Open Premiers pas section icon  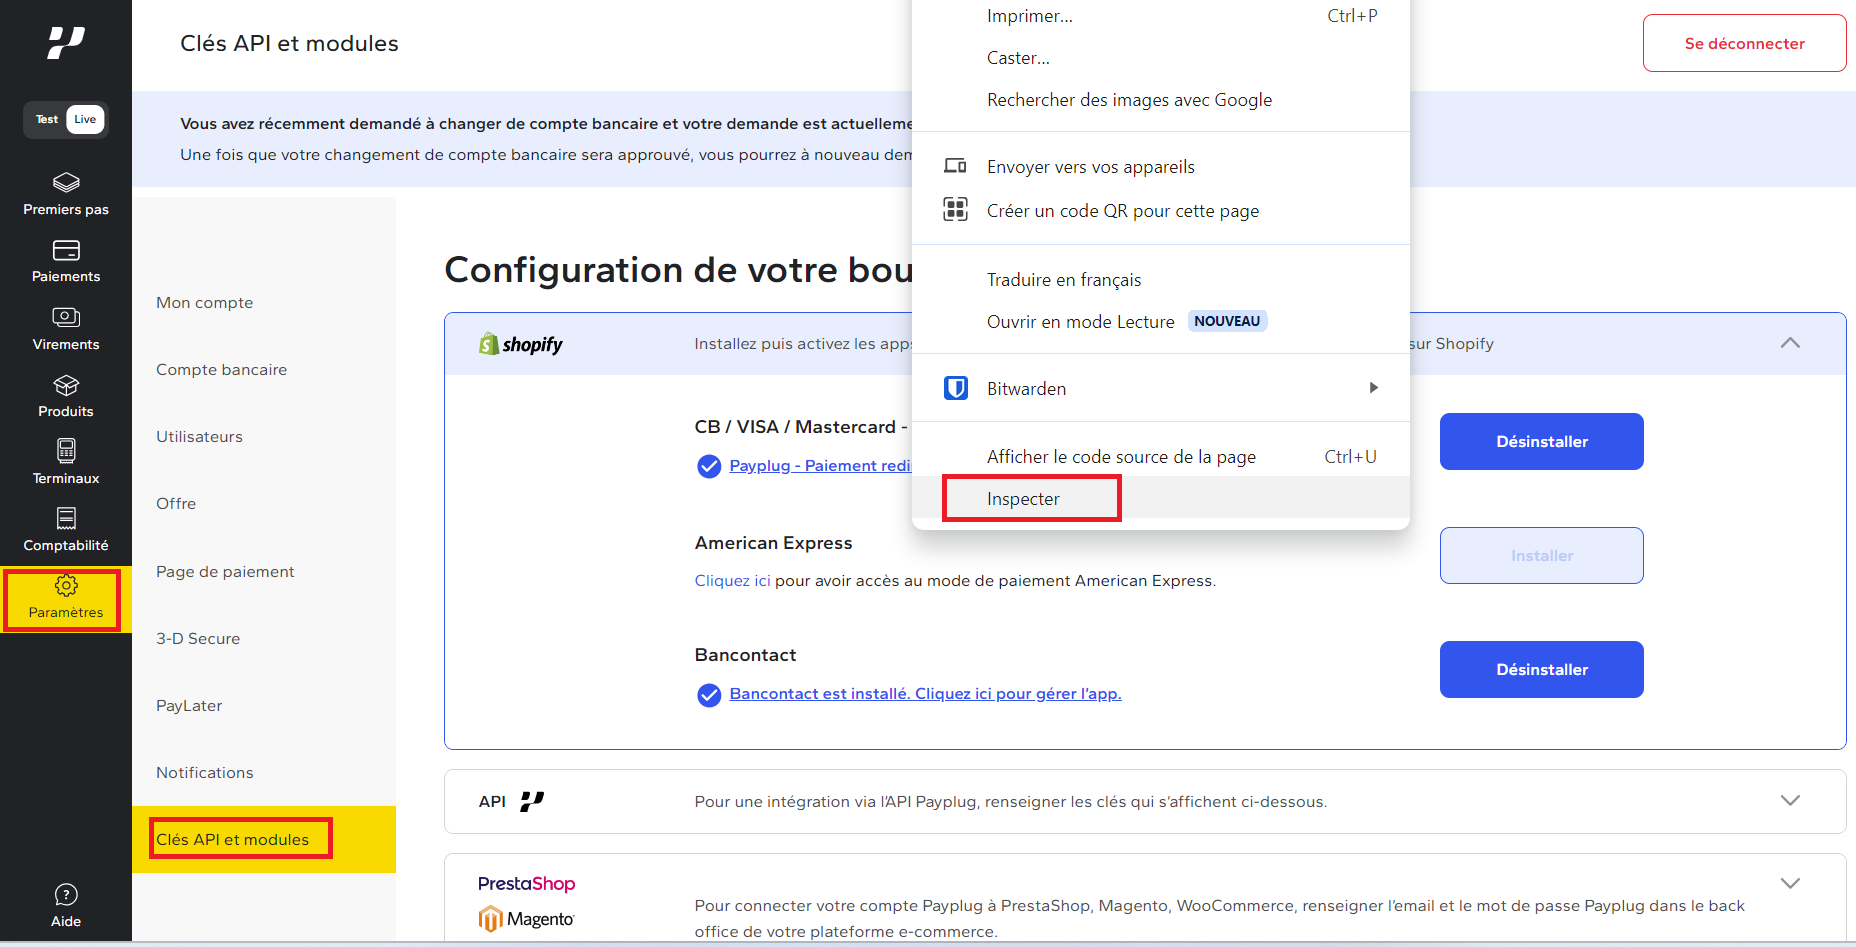66,183
